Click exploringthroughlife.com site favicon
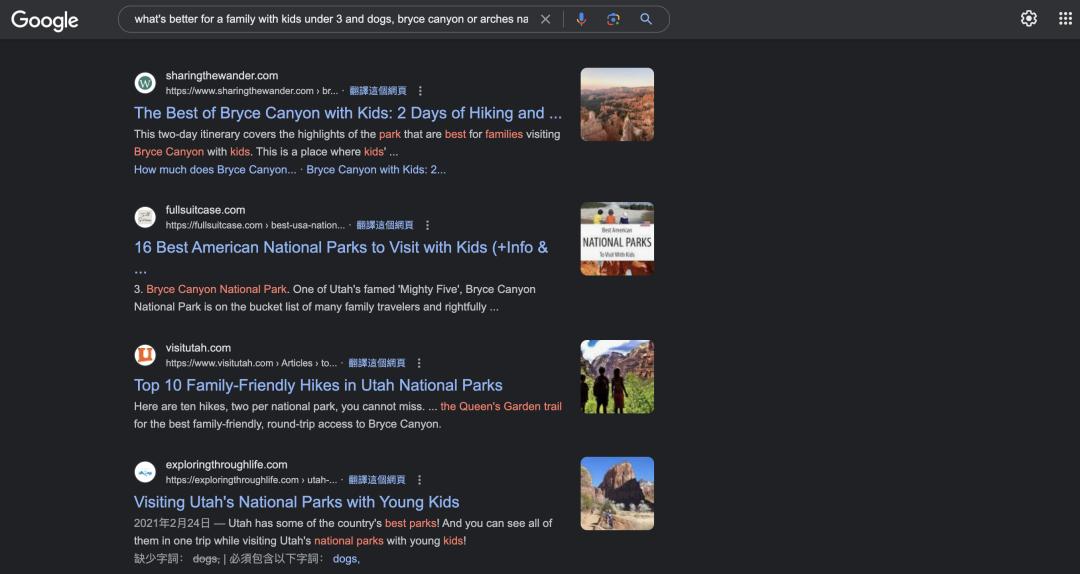This screenshot has height=574, width=1080. [145, 473]
